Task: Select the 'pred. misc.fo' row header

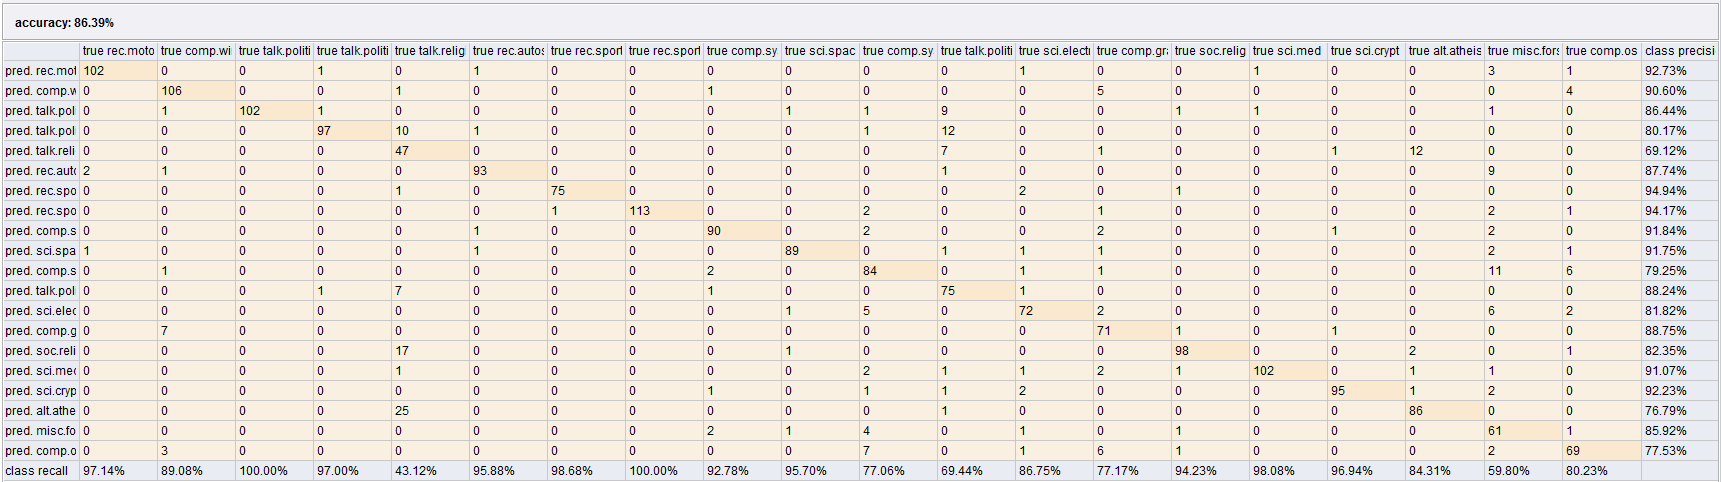Action: point(41,431)
